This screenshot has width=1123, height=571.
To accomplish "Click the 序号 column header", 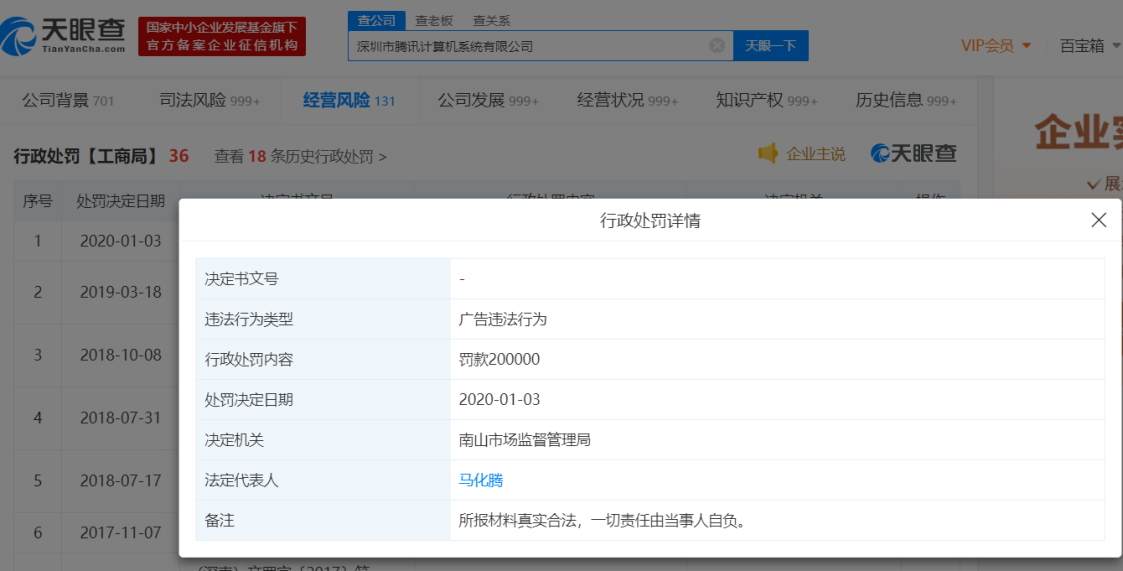I will [x=37, y=201].
